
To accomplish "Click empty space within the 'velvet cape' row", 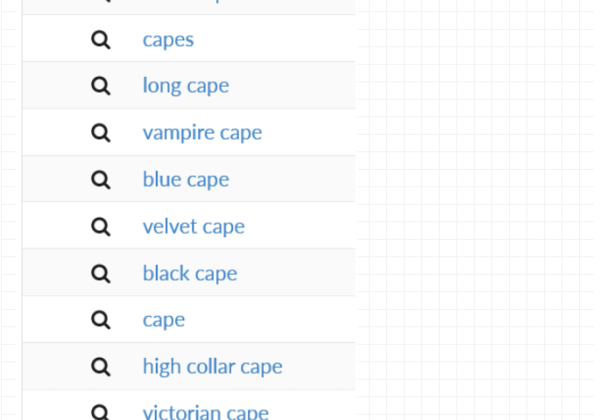I will [x=302, y=226].
